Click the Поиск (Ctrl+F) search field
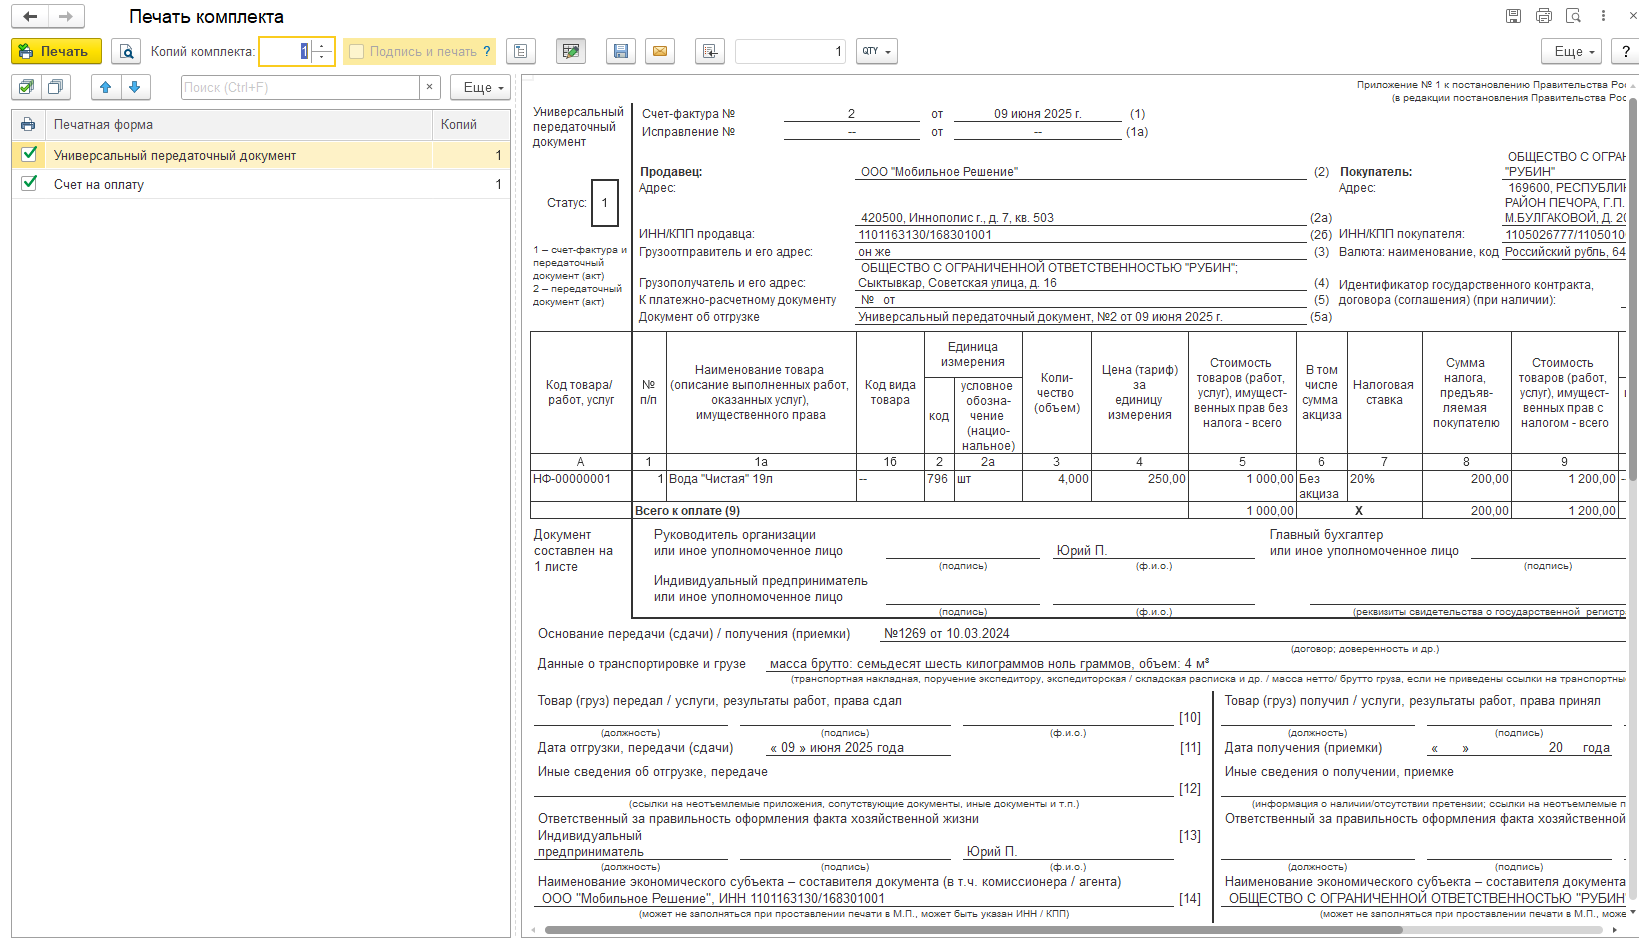 [300, 87]
